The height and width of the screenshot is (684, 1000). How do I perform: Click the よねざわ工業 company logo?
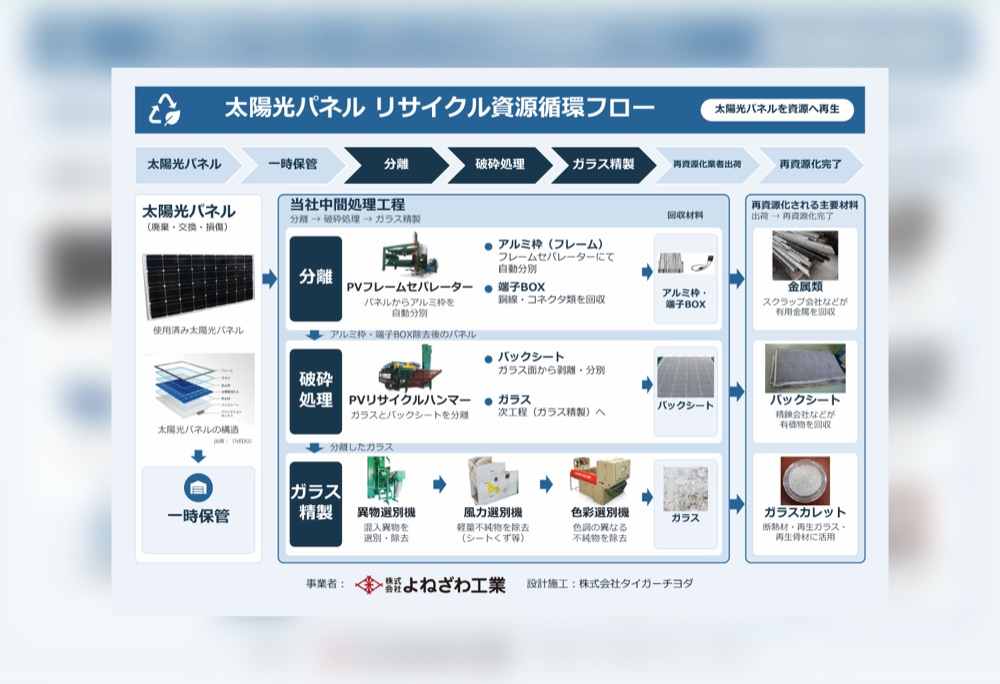point(430,585)
